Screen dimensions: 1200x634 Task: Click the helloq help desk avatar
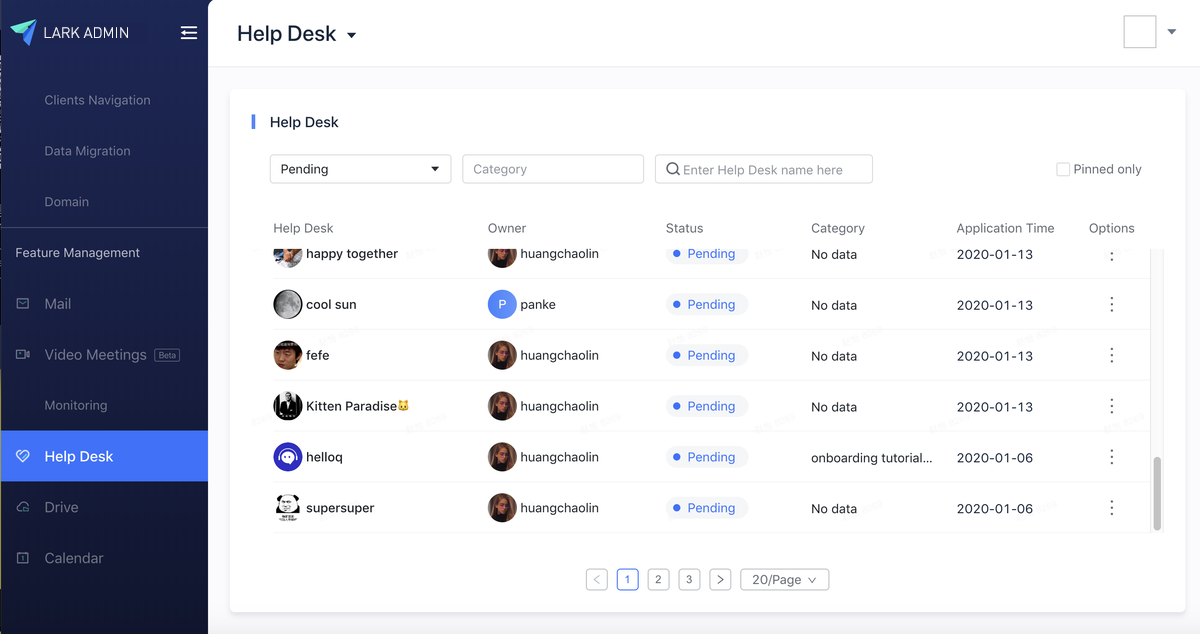(x=288, y=457)
